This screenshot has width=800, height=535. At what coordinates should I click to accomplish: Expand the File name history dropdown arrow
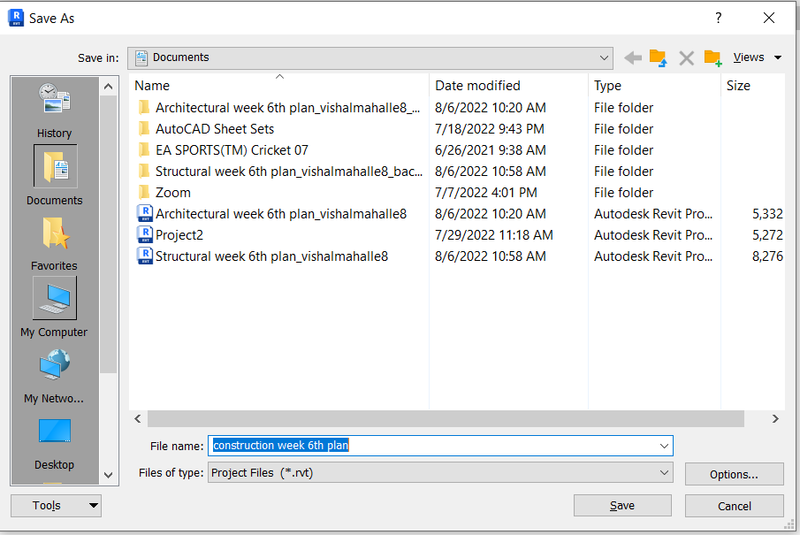tap(664, 446)
